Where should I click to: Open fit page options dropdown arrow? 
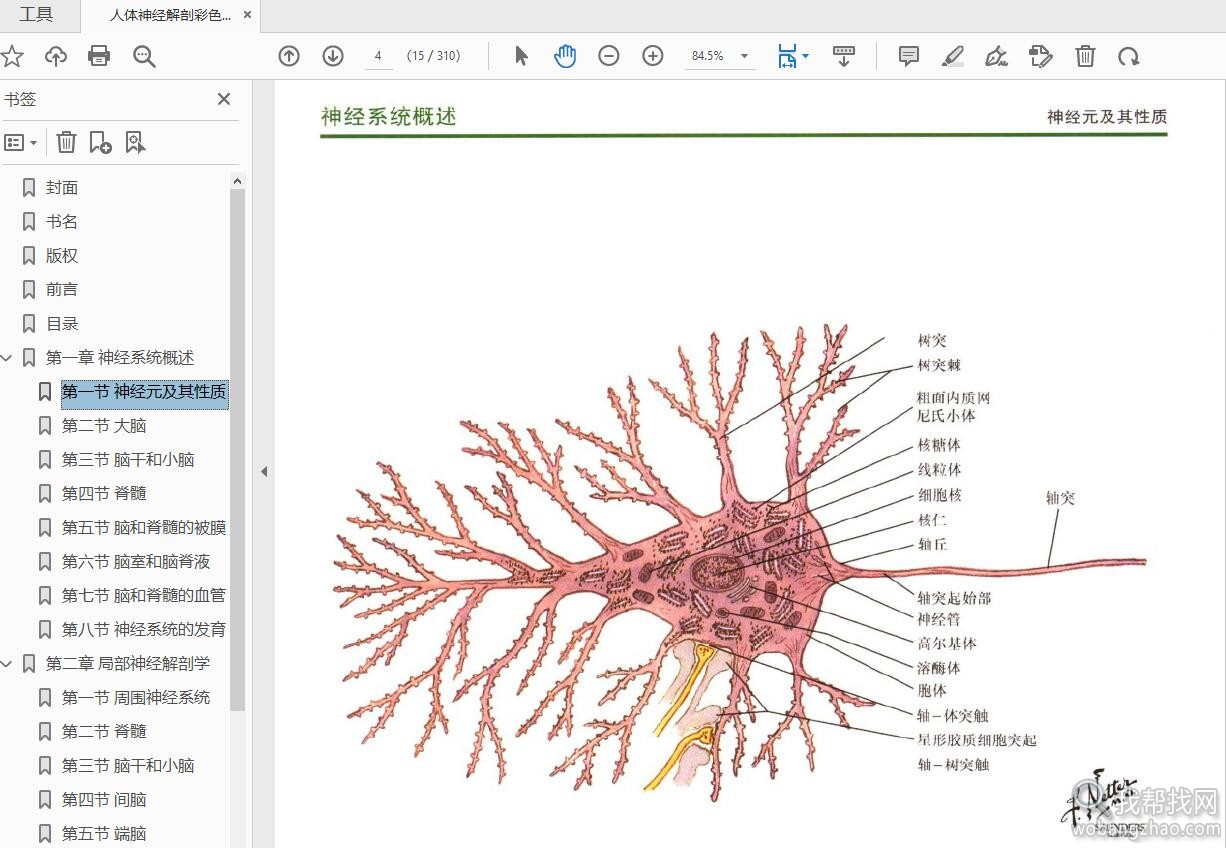(805, 56)
